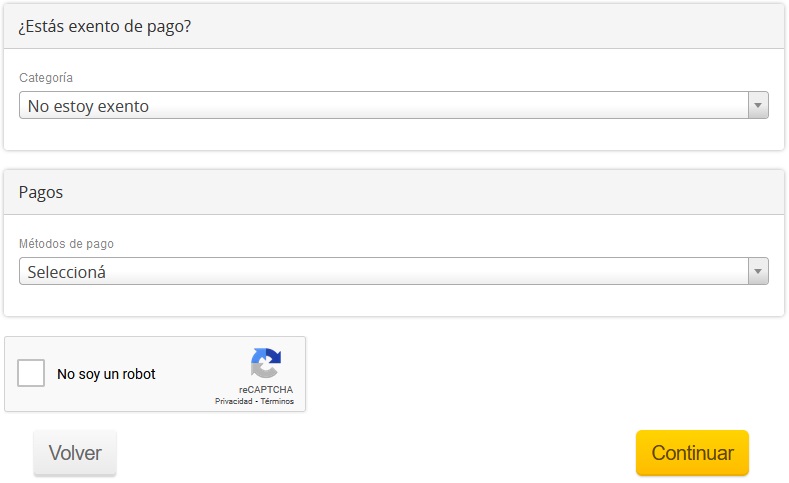Click the "Categoría" field label
The width and height of the screenshot is (789, 483).
[46, 78]
